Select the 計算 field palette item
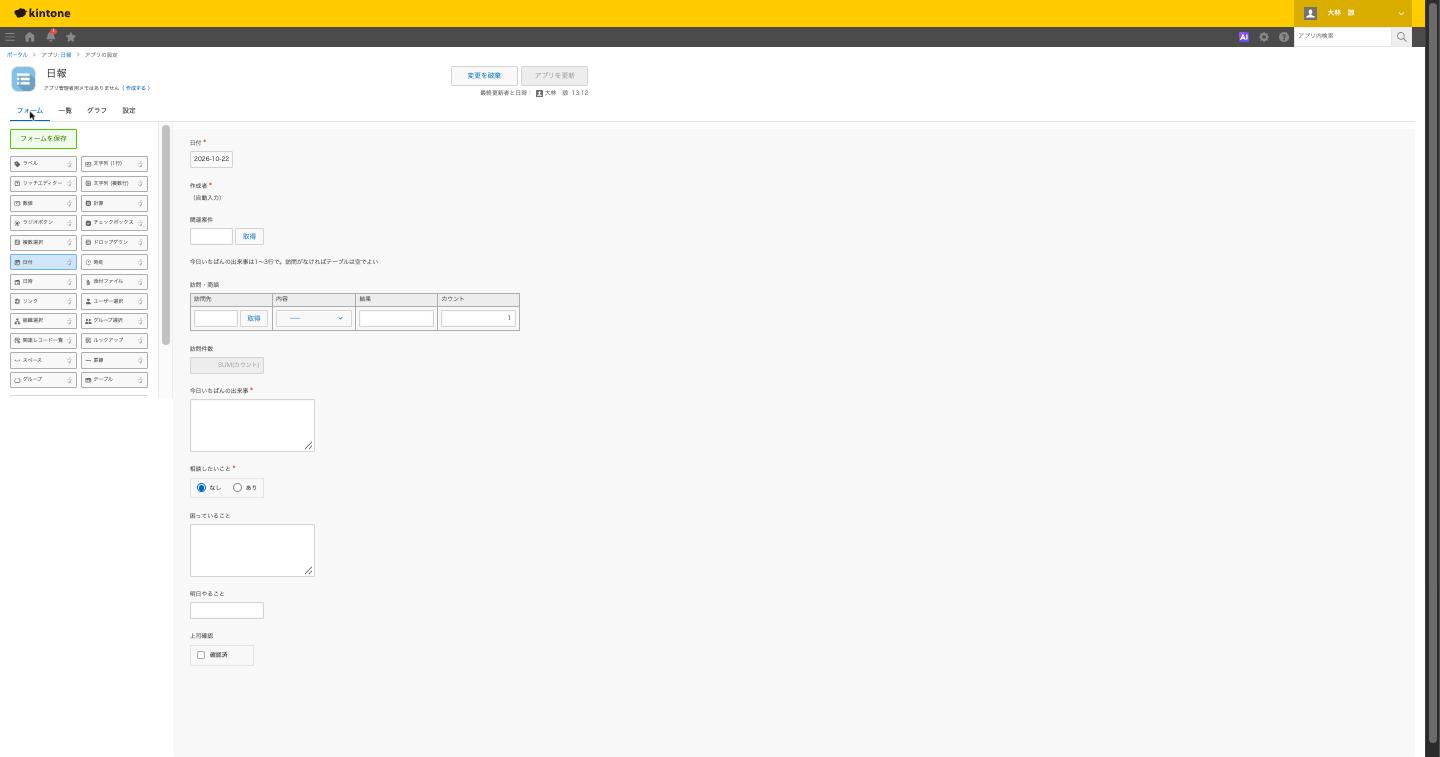The image size is (1440, 757). click(114, 203)
